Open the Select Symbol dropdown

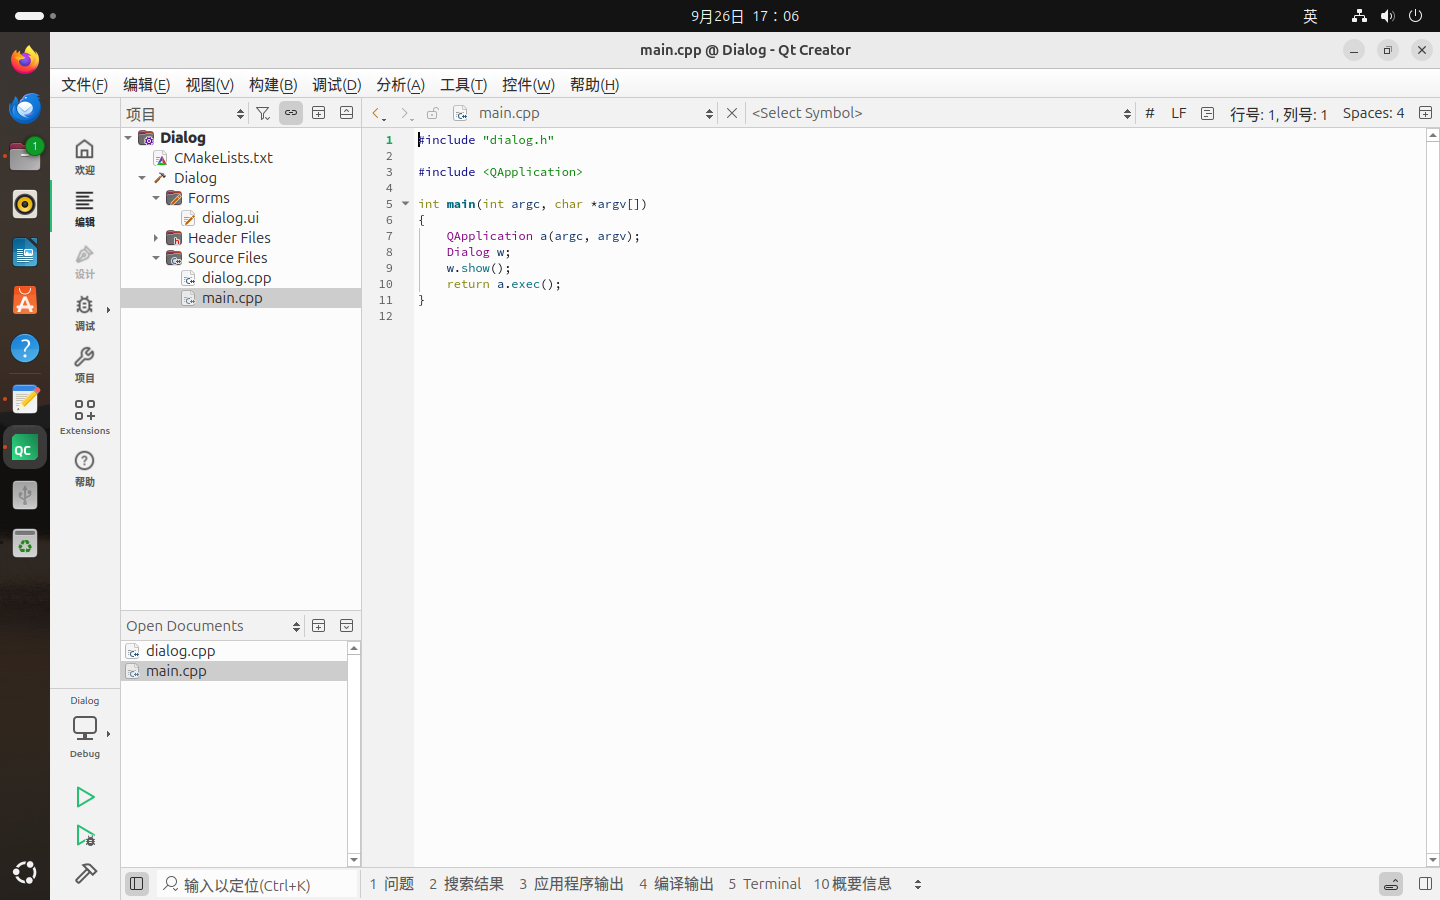[x=940, y=113]
